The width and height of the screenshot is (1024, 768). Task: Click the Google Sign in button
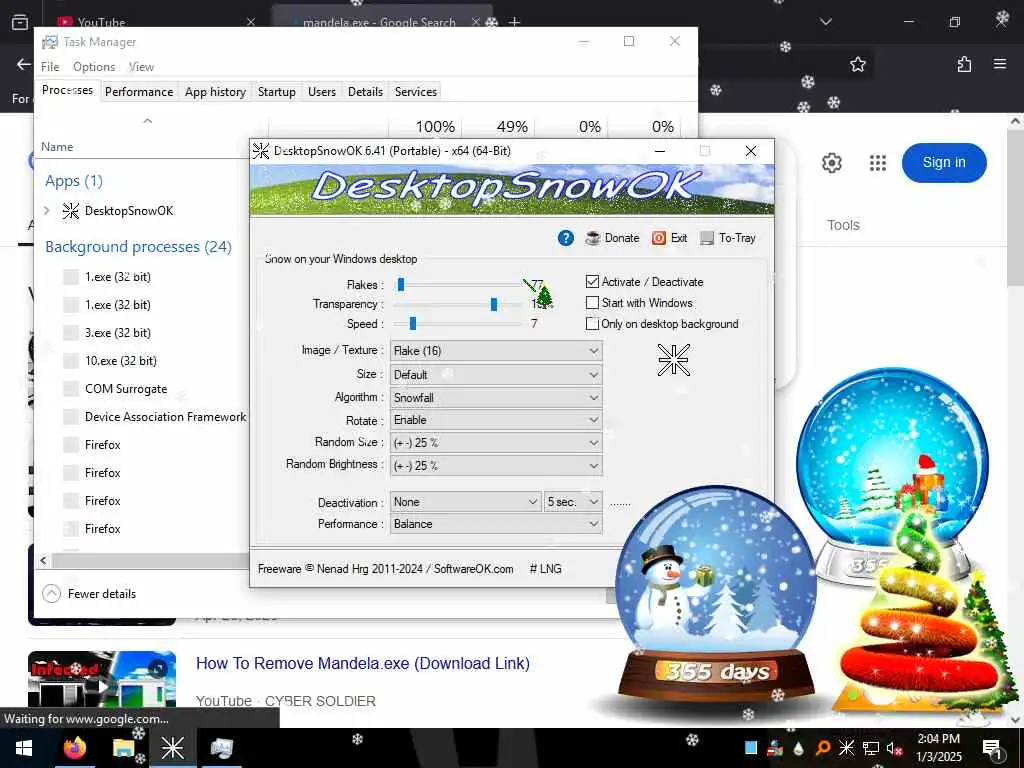pyautogui.click(x=944, y=163)
